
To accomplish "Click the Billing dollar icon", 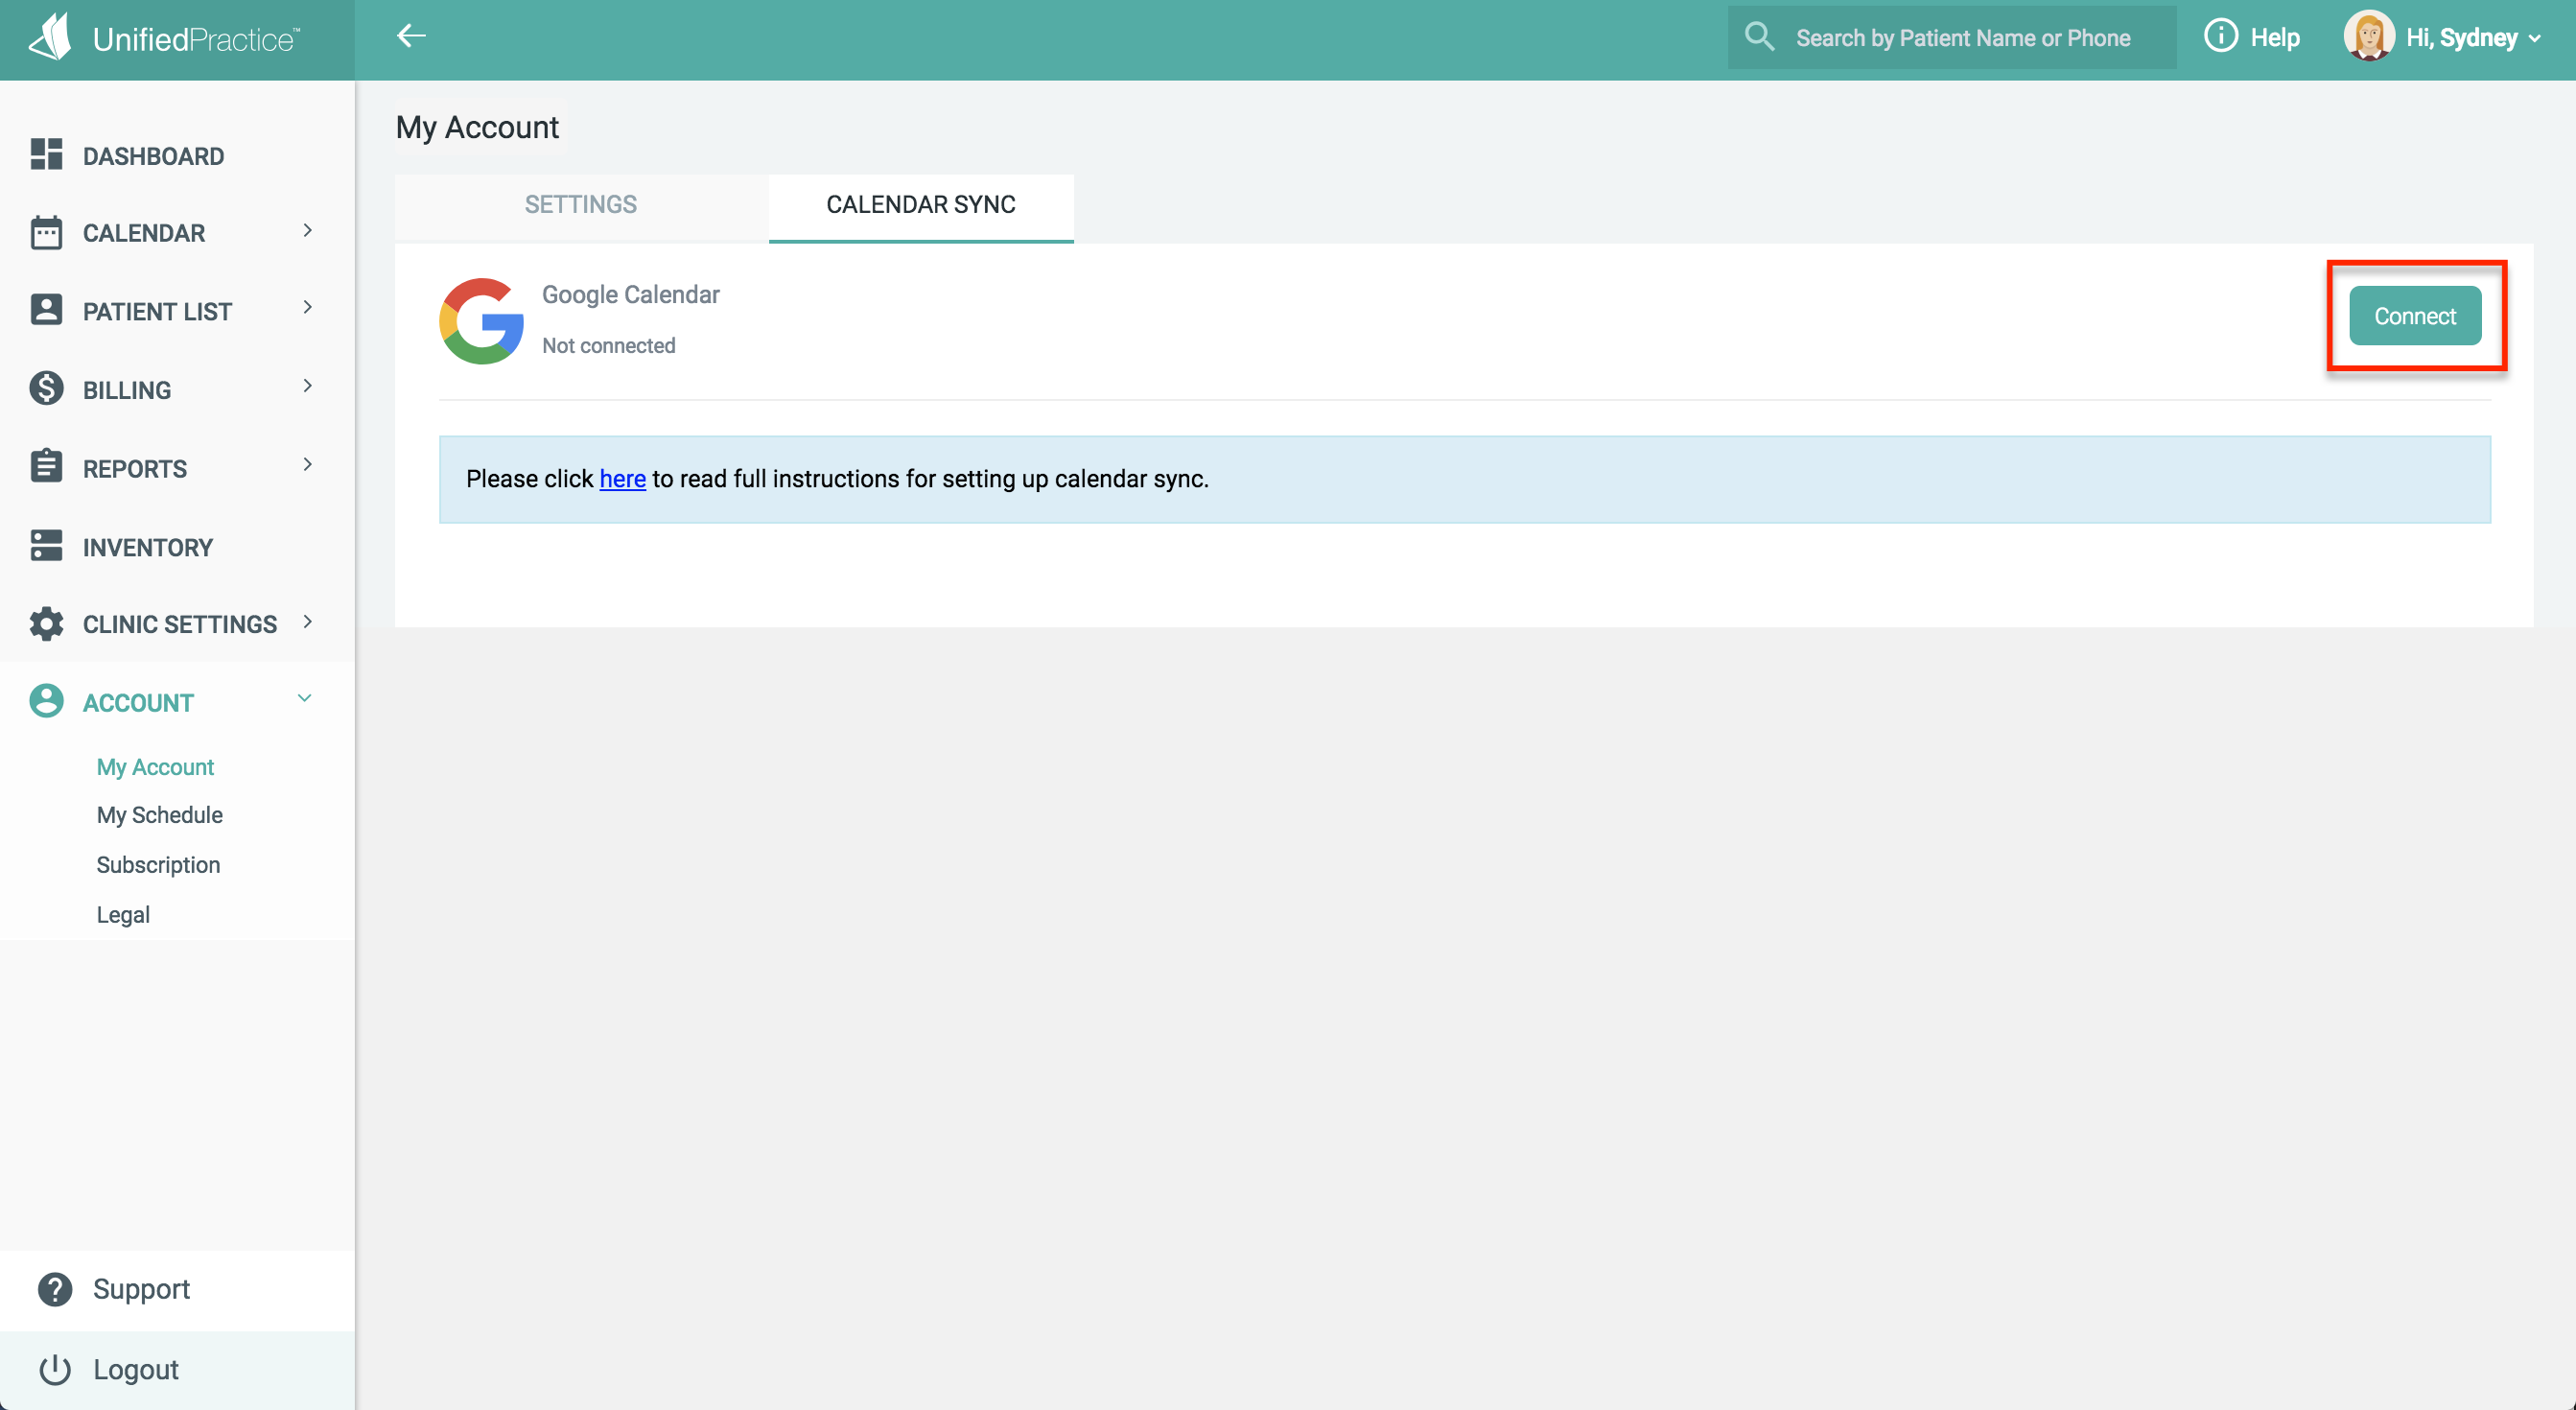I will point(46,389).
